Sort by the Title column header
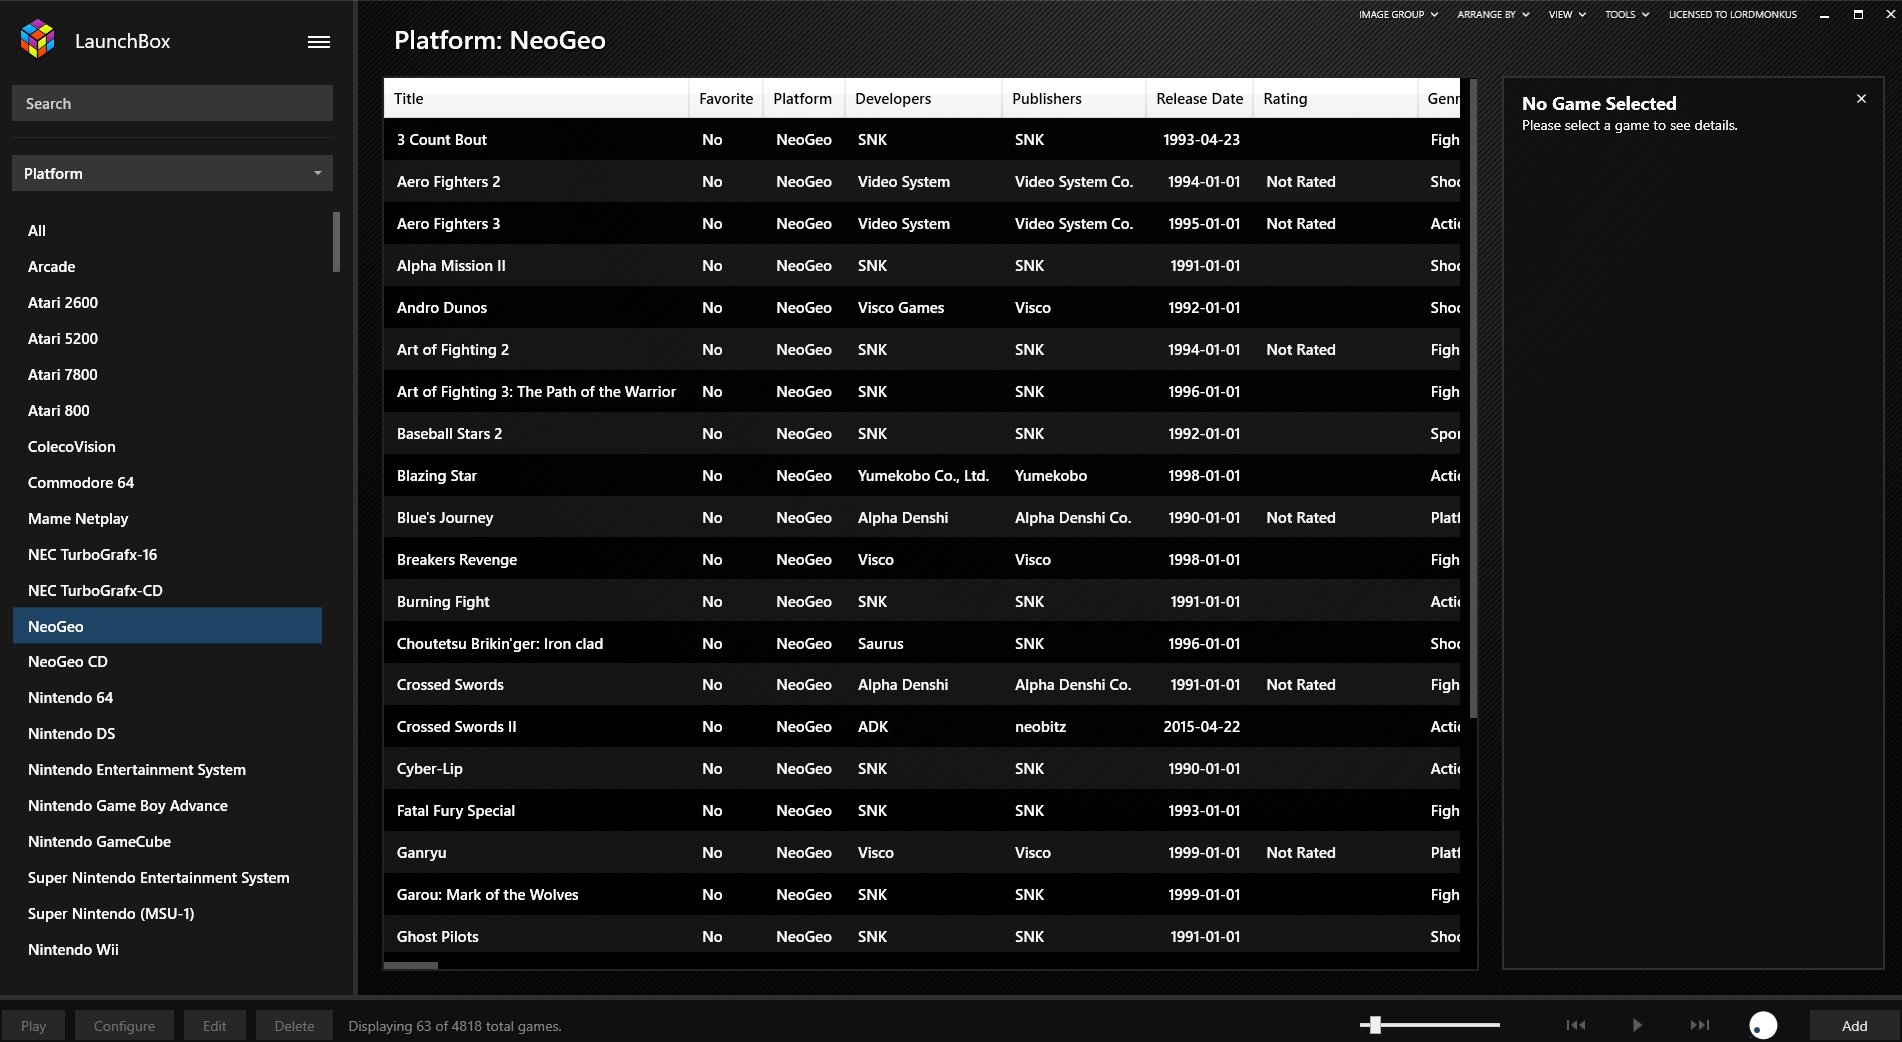1902x1042 pixels. click(536, 98)
